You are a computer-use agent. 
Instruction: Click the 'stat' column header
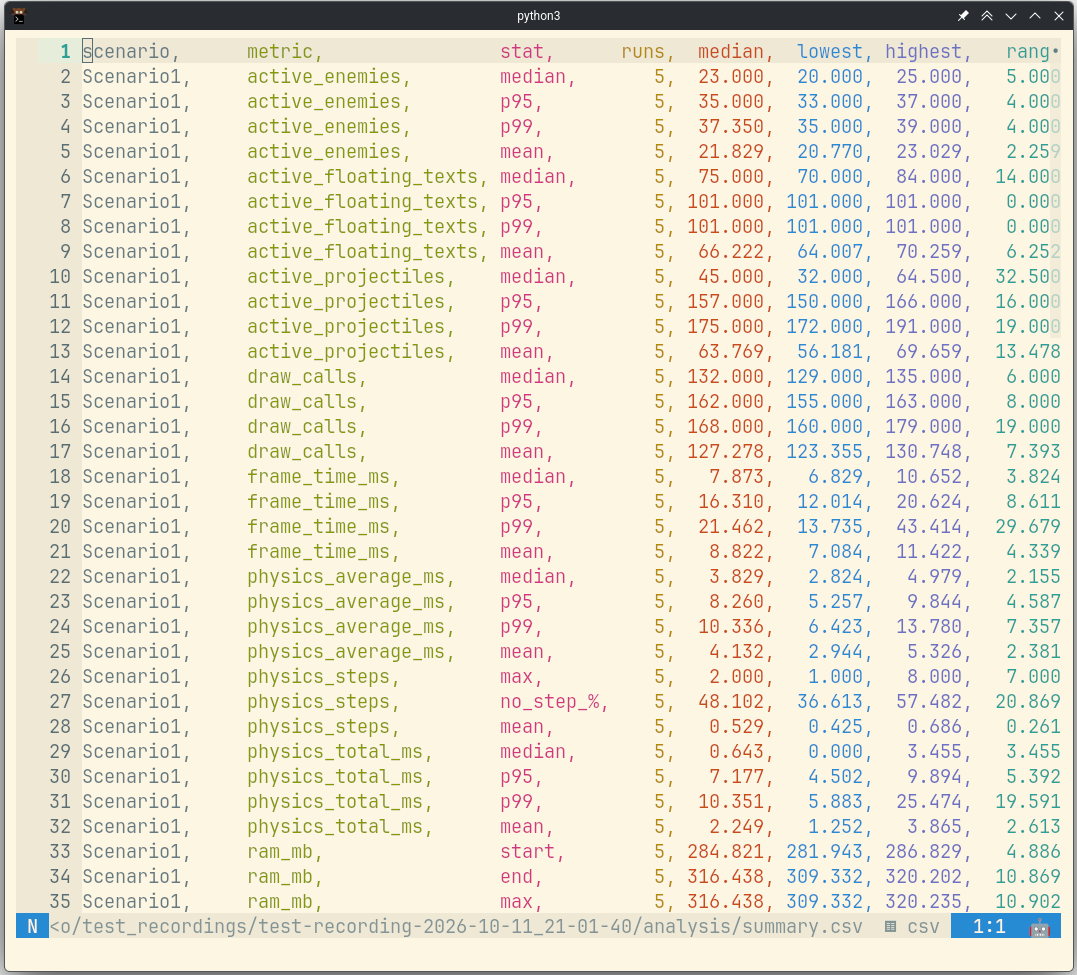tap(522, 52)
